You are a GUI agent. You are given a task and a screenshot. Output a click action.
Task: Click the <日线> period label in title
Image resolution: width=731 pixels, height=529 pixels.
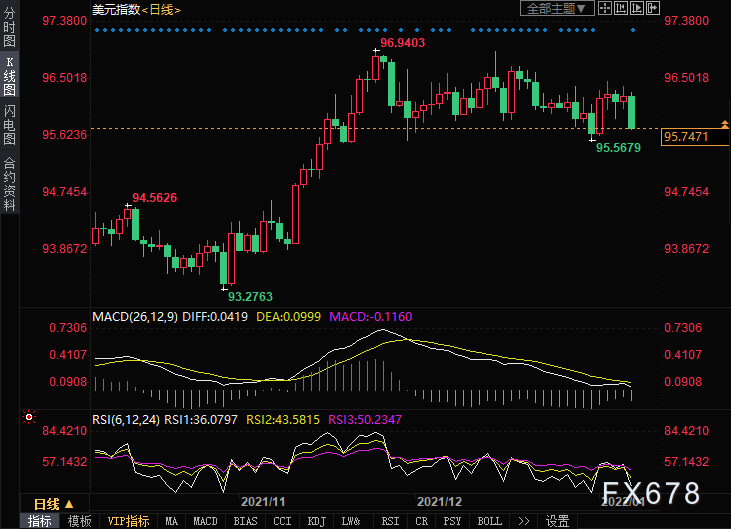click(x=161, y=9)
